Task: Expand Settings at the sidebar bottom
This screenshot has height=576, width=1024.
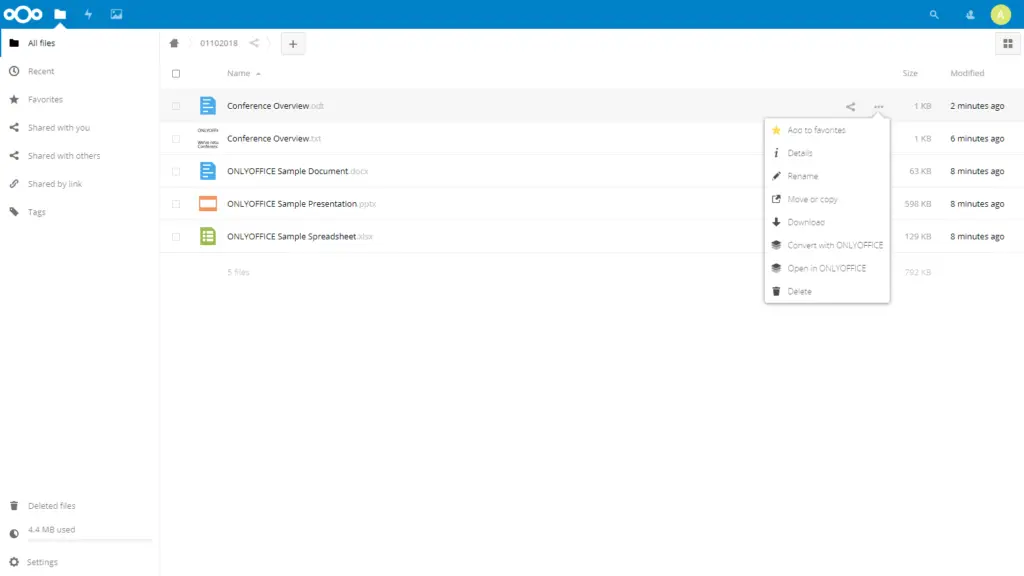Action: tap(42, 562)
